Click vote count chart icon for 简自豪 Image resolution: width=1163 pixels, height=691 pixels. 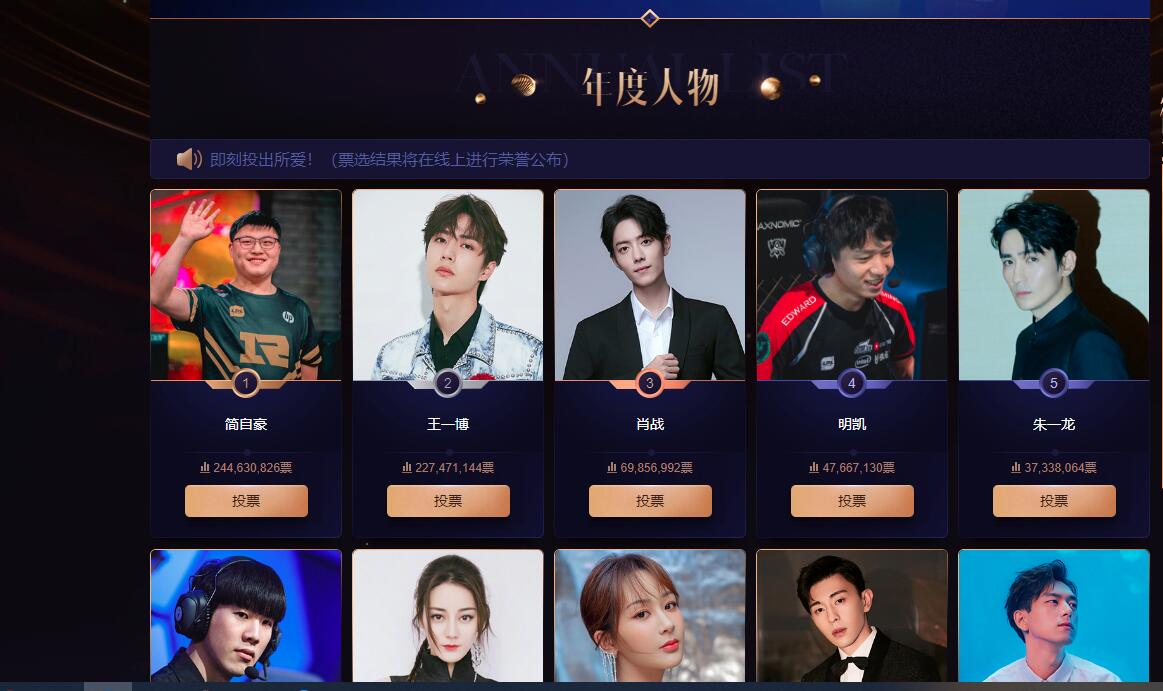coord(205,467)
